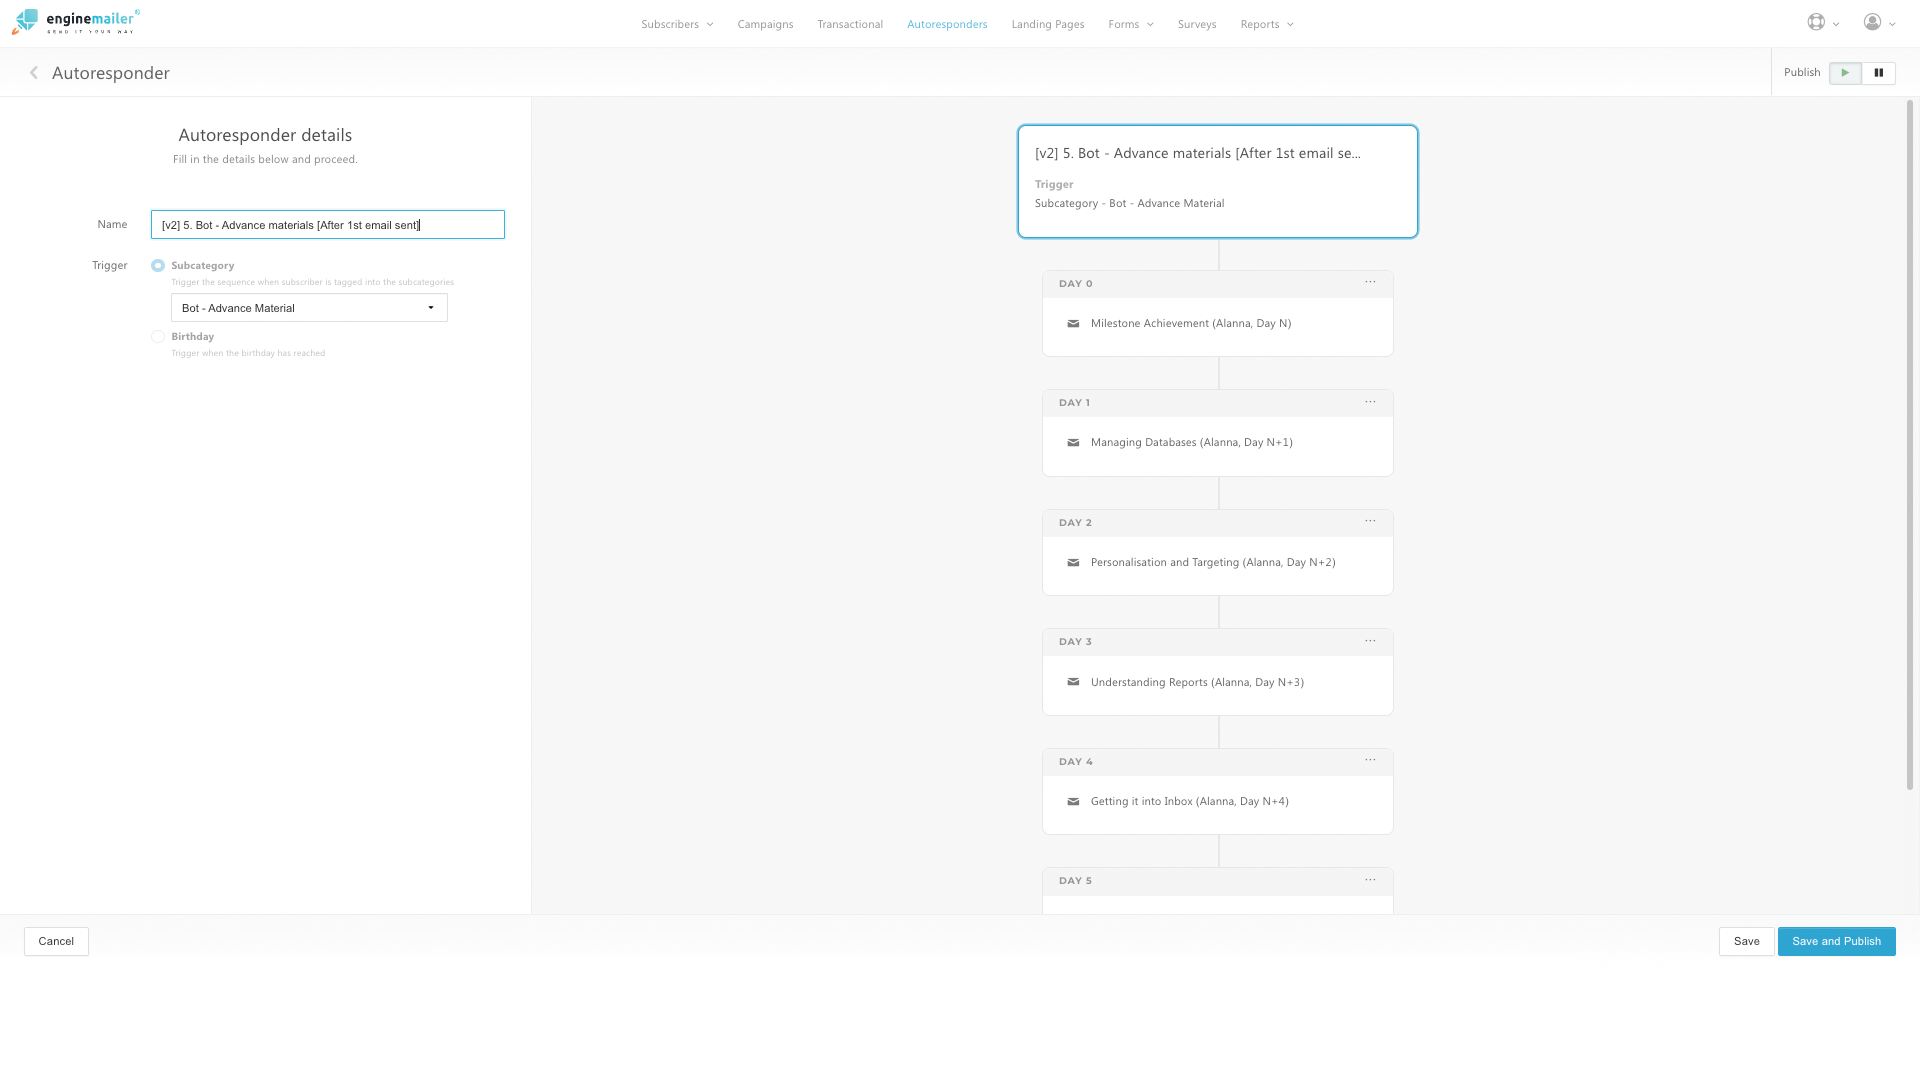
Task: Click envelope icon of Understanding Reports email
Action: tap(1073, 682)
